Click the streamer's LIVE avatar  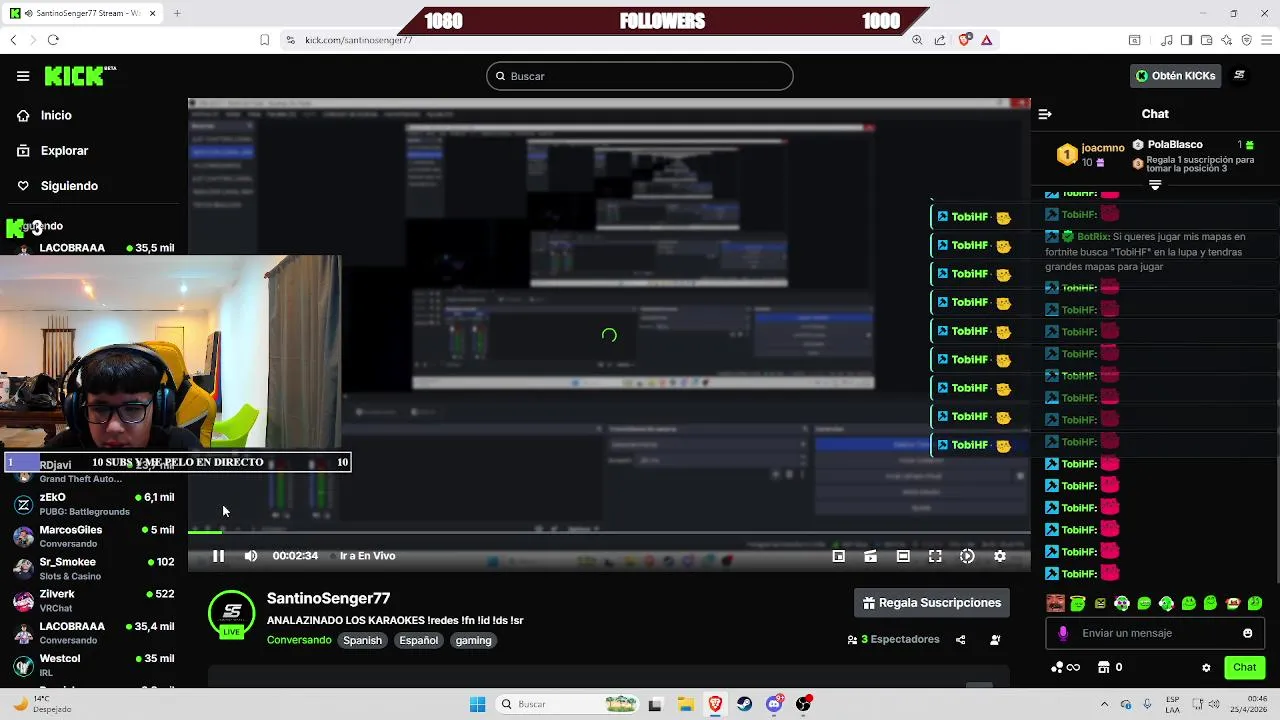[x=231, y=614]
